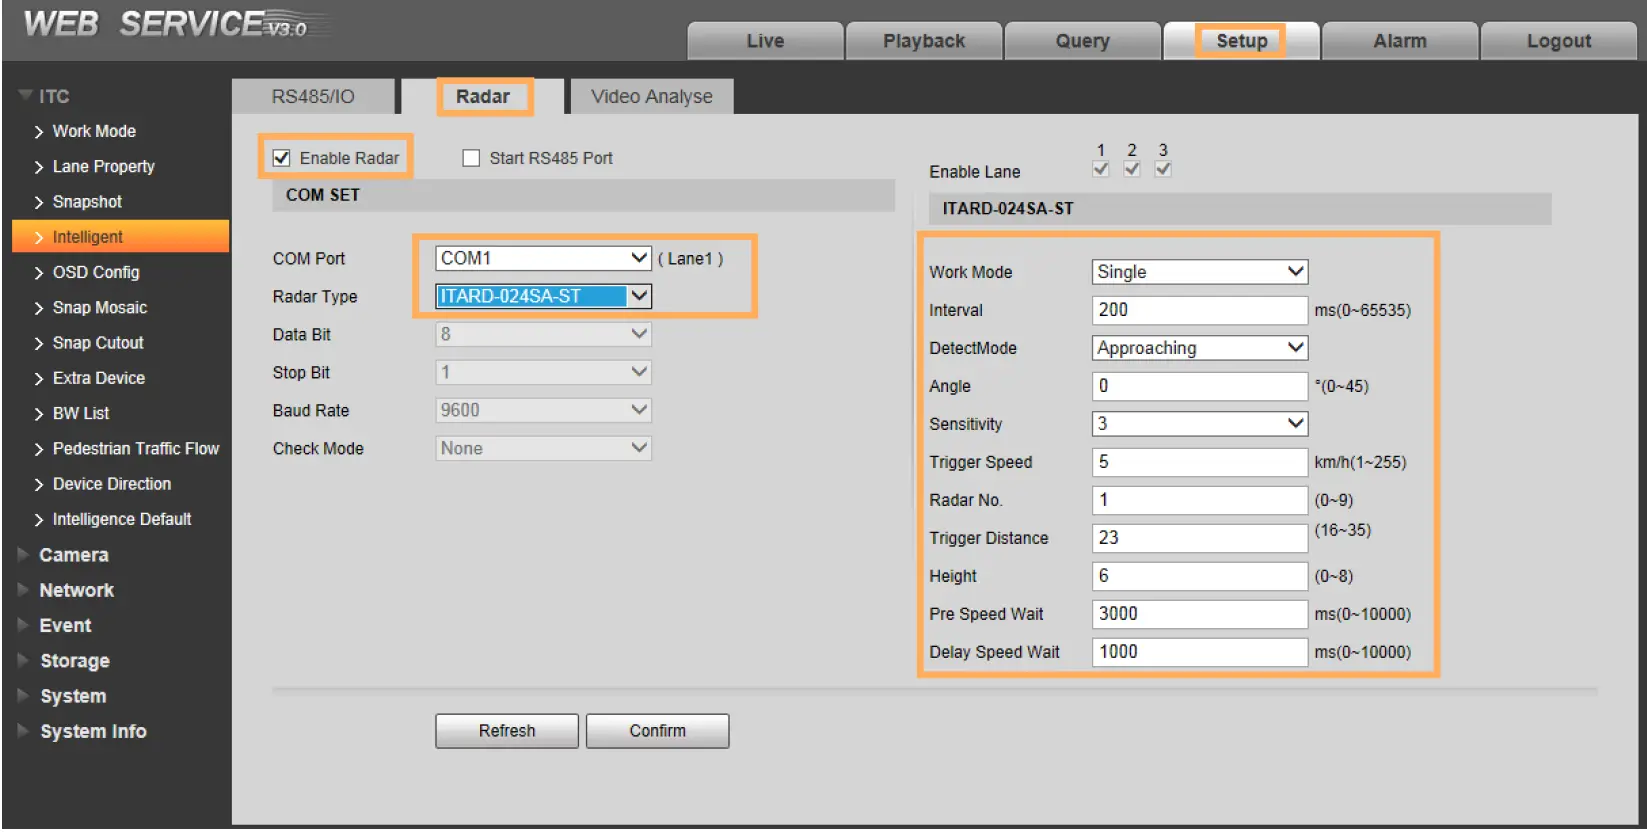Click the Height input field
The image size is (1647, 832).
point(1200,576)
